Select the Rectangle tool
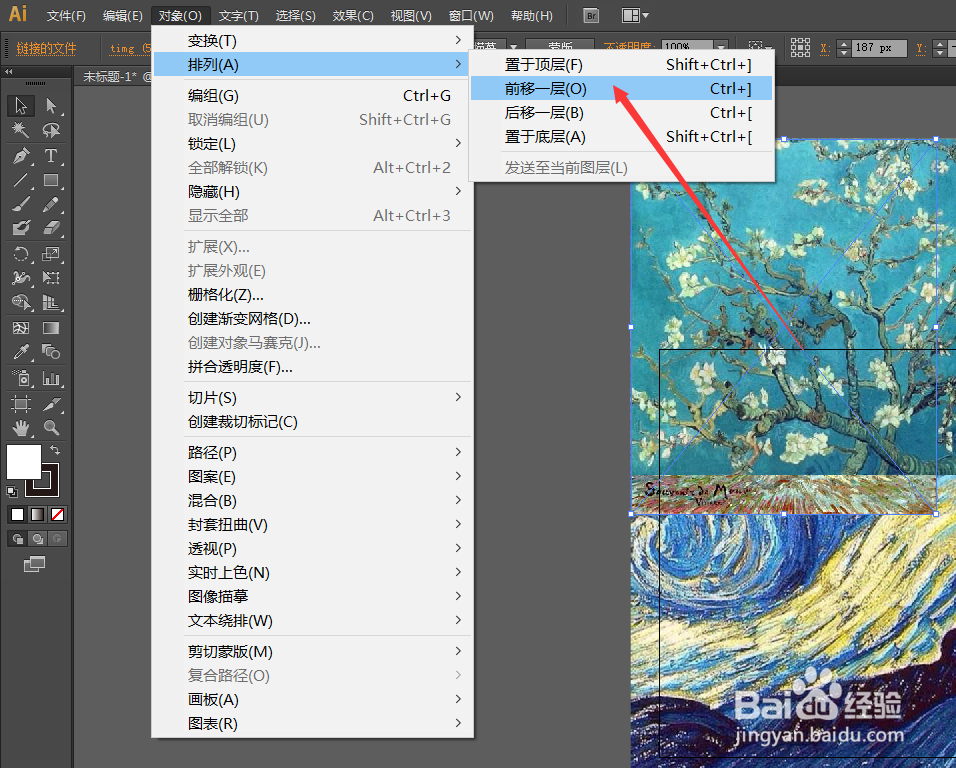Image resolution: width=956 pixels, height=768 pixels. coord(51,180)
